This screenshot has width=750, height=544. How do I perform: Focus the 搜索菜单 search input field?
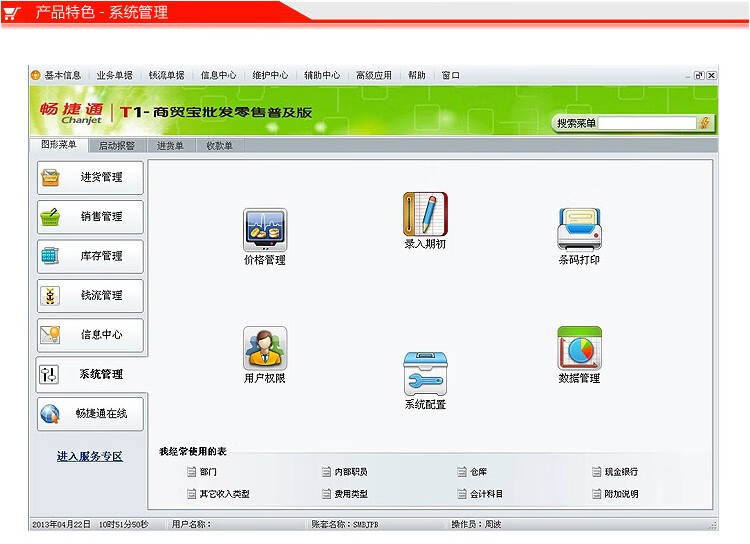(647, 123)
